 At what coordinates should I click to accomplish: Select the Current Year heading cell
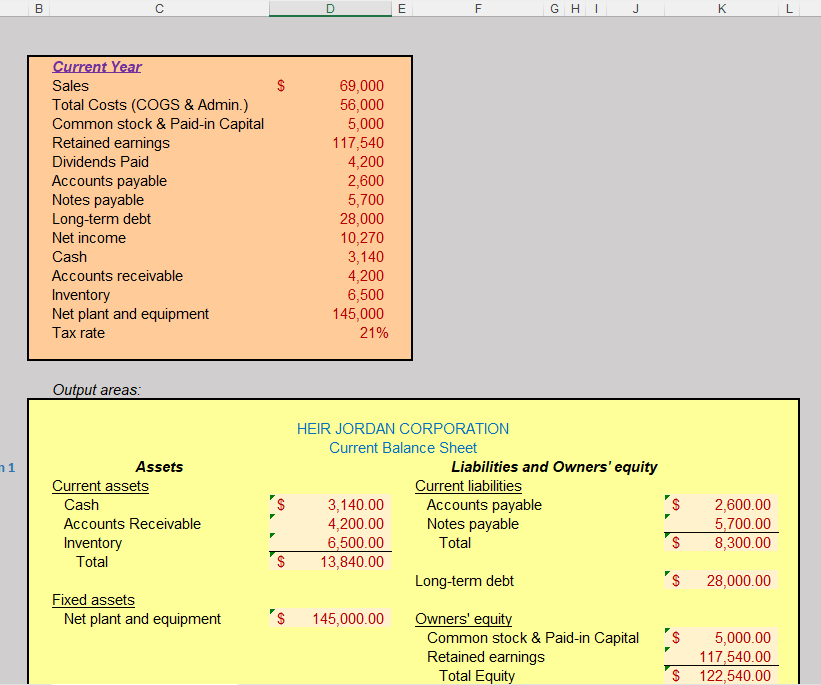point(97,66)
